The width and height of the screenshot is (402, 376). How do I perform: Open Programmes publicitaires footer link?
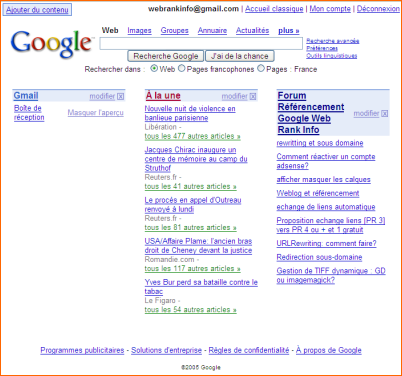(82, 350)
